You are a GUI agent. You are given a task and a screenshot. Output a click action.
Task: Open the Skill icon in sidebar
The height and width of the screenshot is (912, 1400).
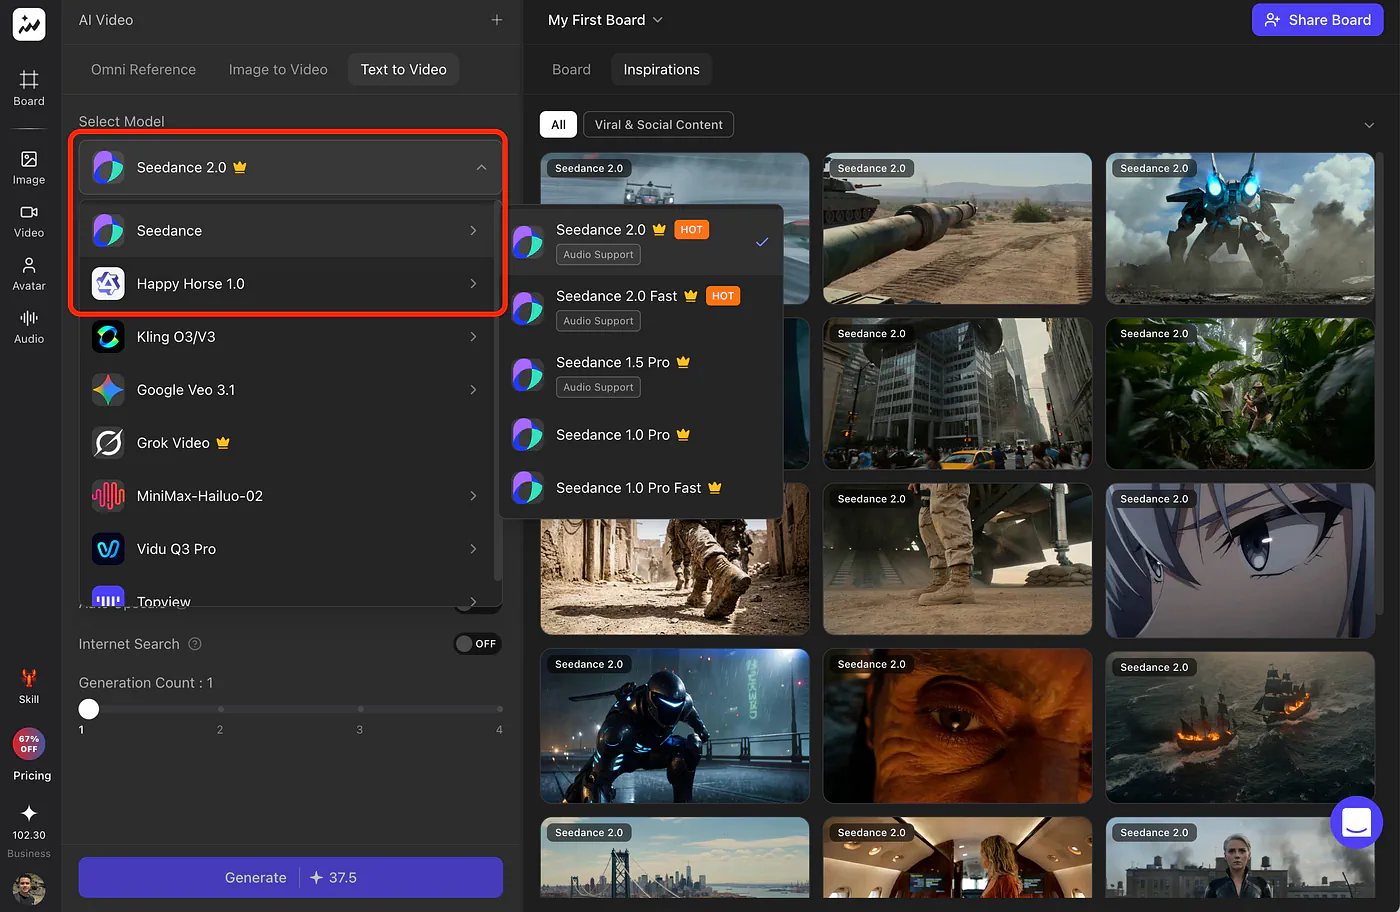(29, 686)
